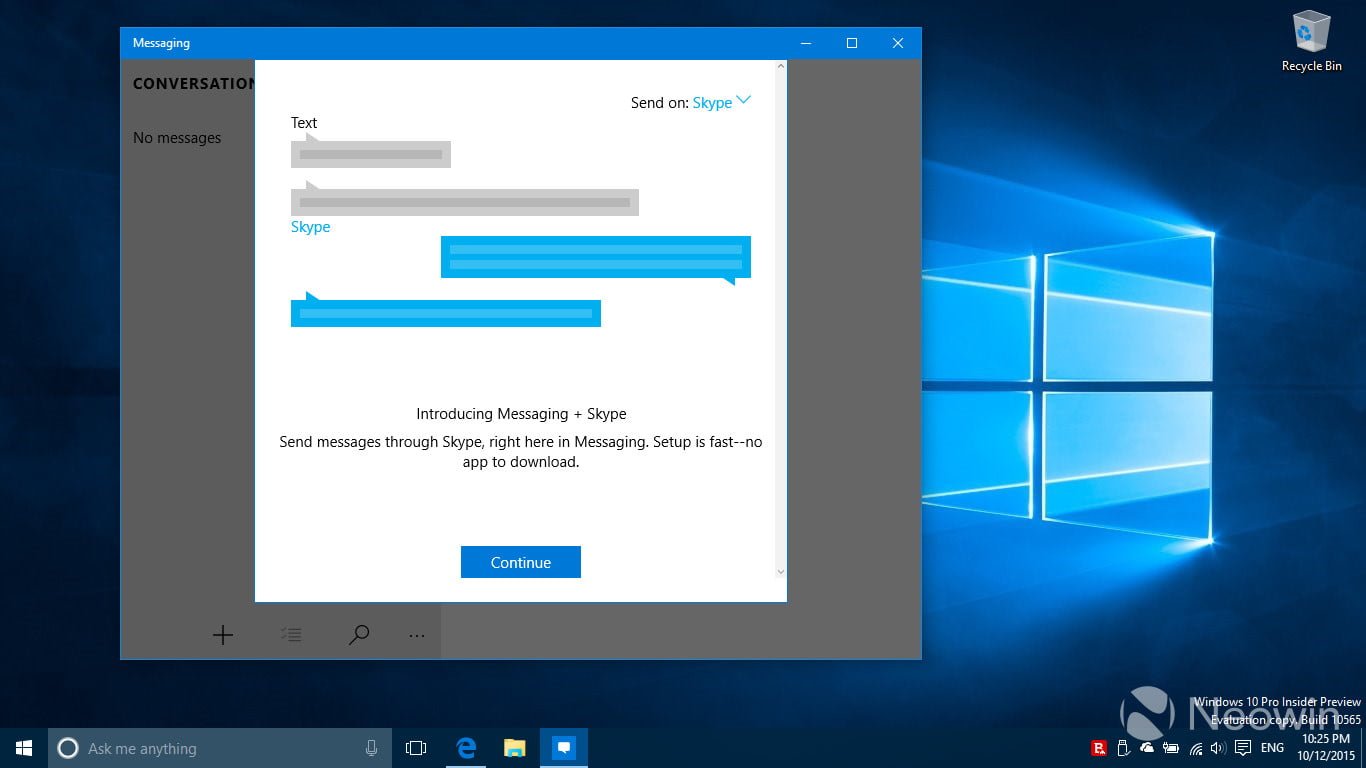This screenshot has height=768, width=1366.
Task: Launch Microsoft Edge from the taskbar
Action: point(466,748)
